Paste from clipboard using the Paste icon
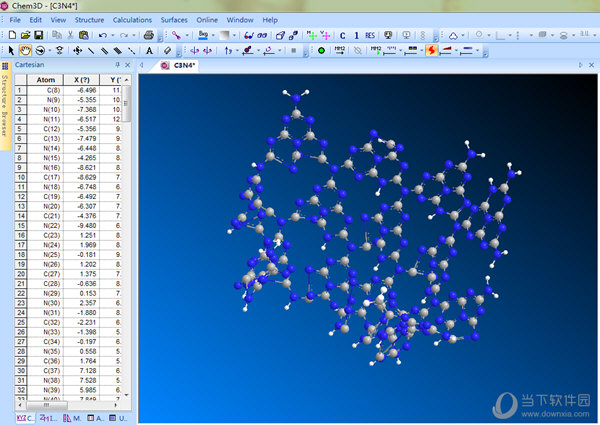 tap(84, 35)
